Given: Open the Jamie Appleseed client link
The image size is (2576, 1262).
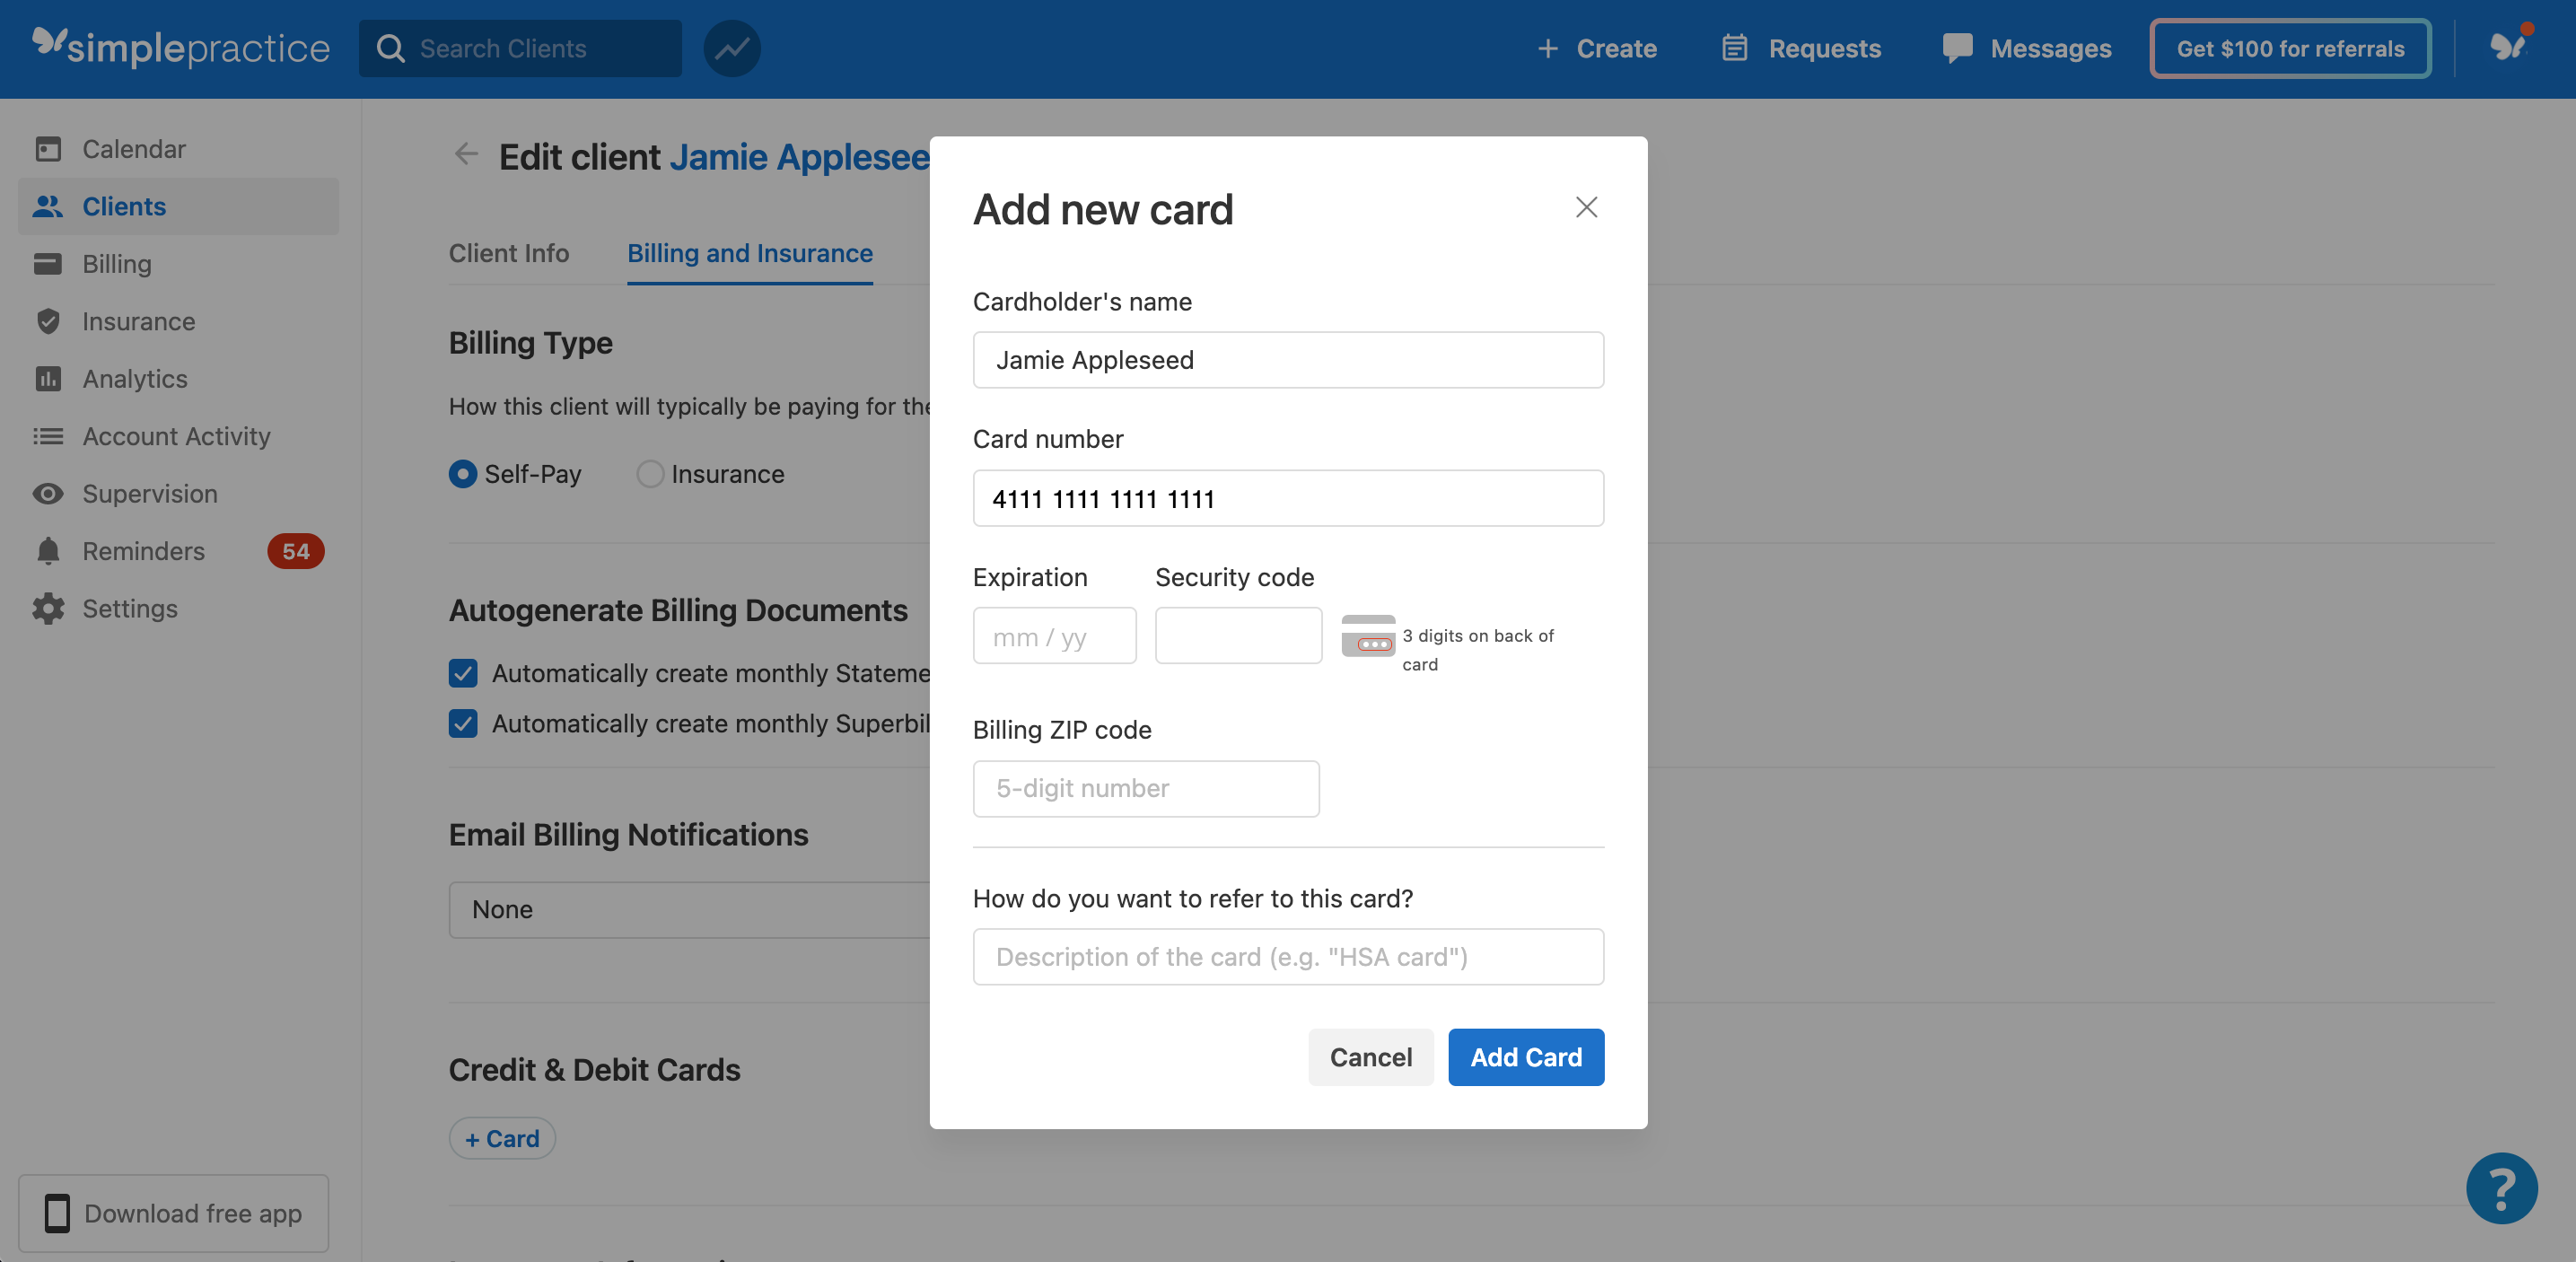Looking at the screenshot, I should point(799,157).
